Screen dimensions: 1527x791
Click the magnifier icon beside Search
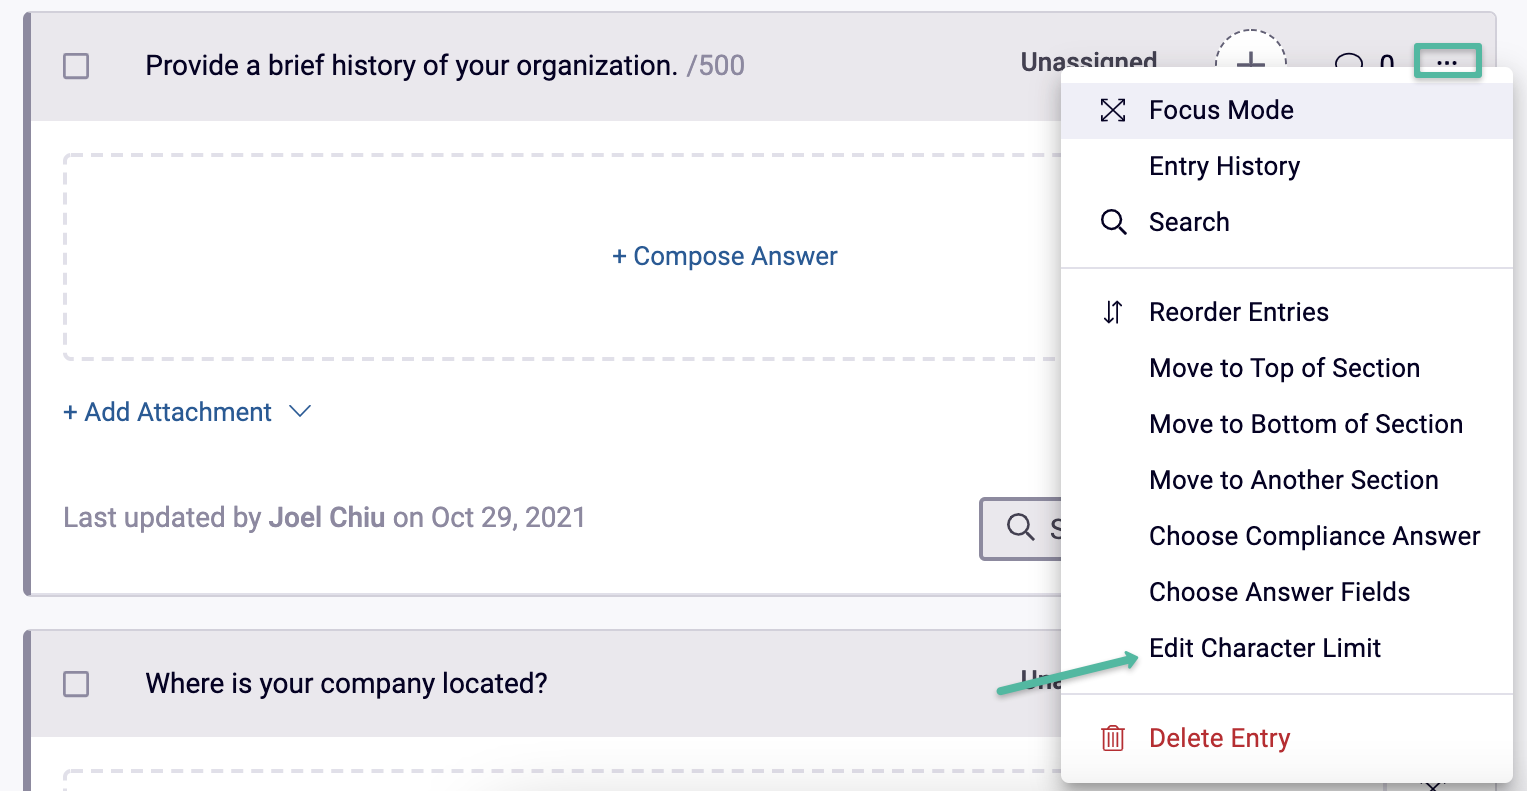[1113, 222]
